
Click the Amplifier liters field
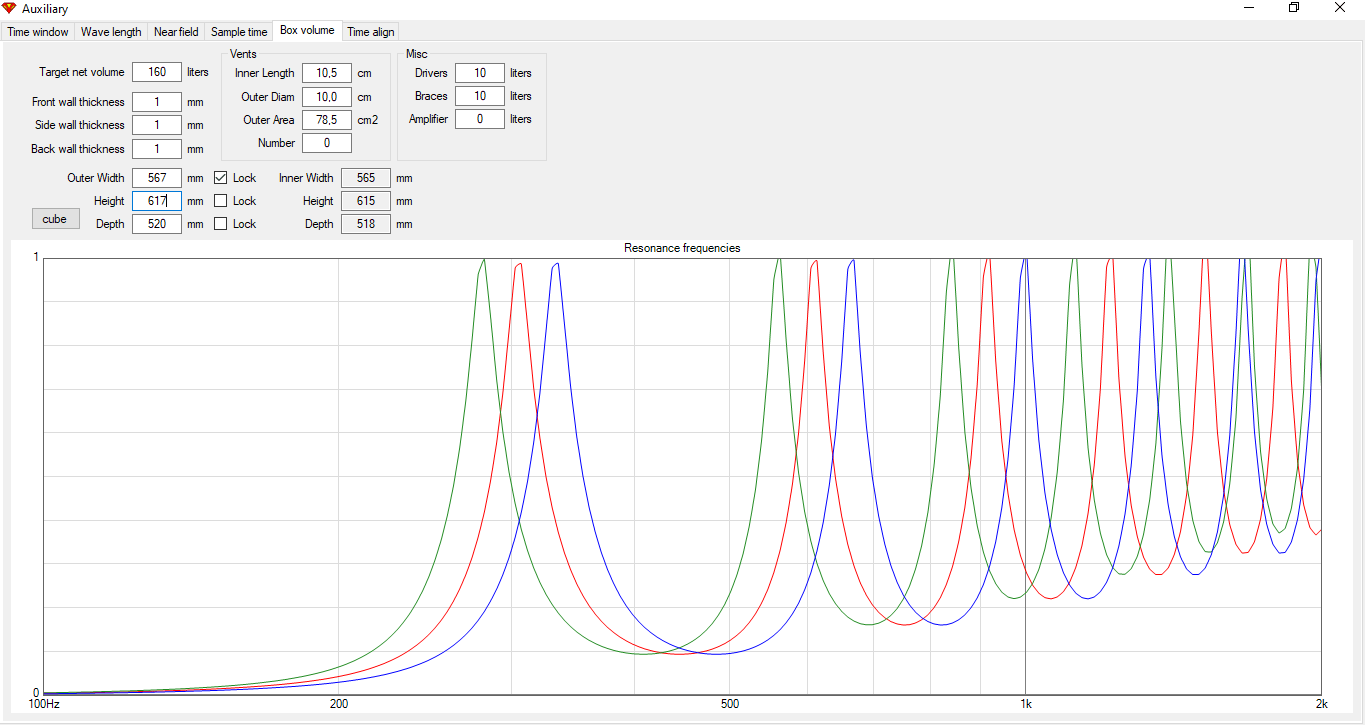click(x=480, y=119)
